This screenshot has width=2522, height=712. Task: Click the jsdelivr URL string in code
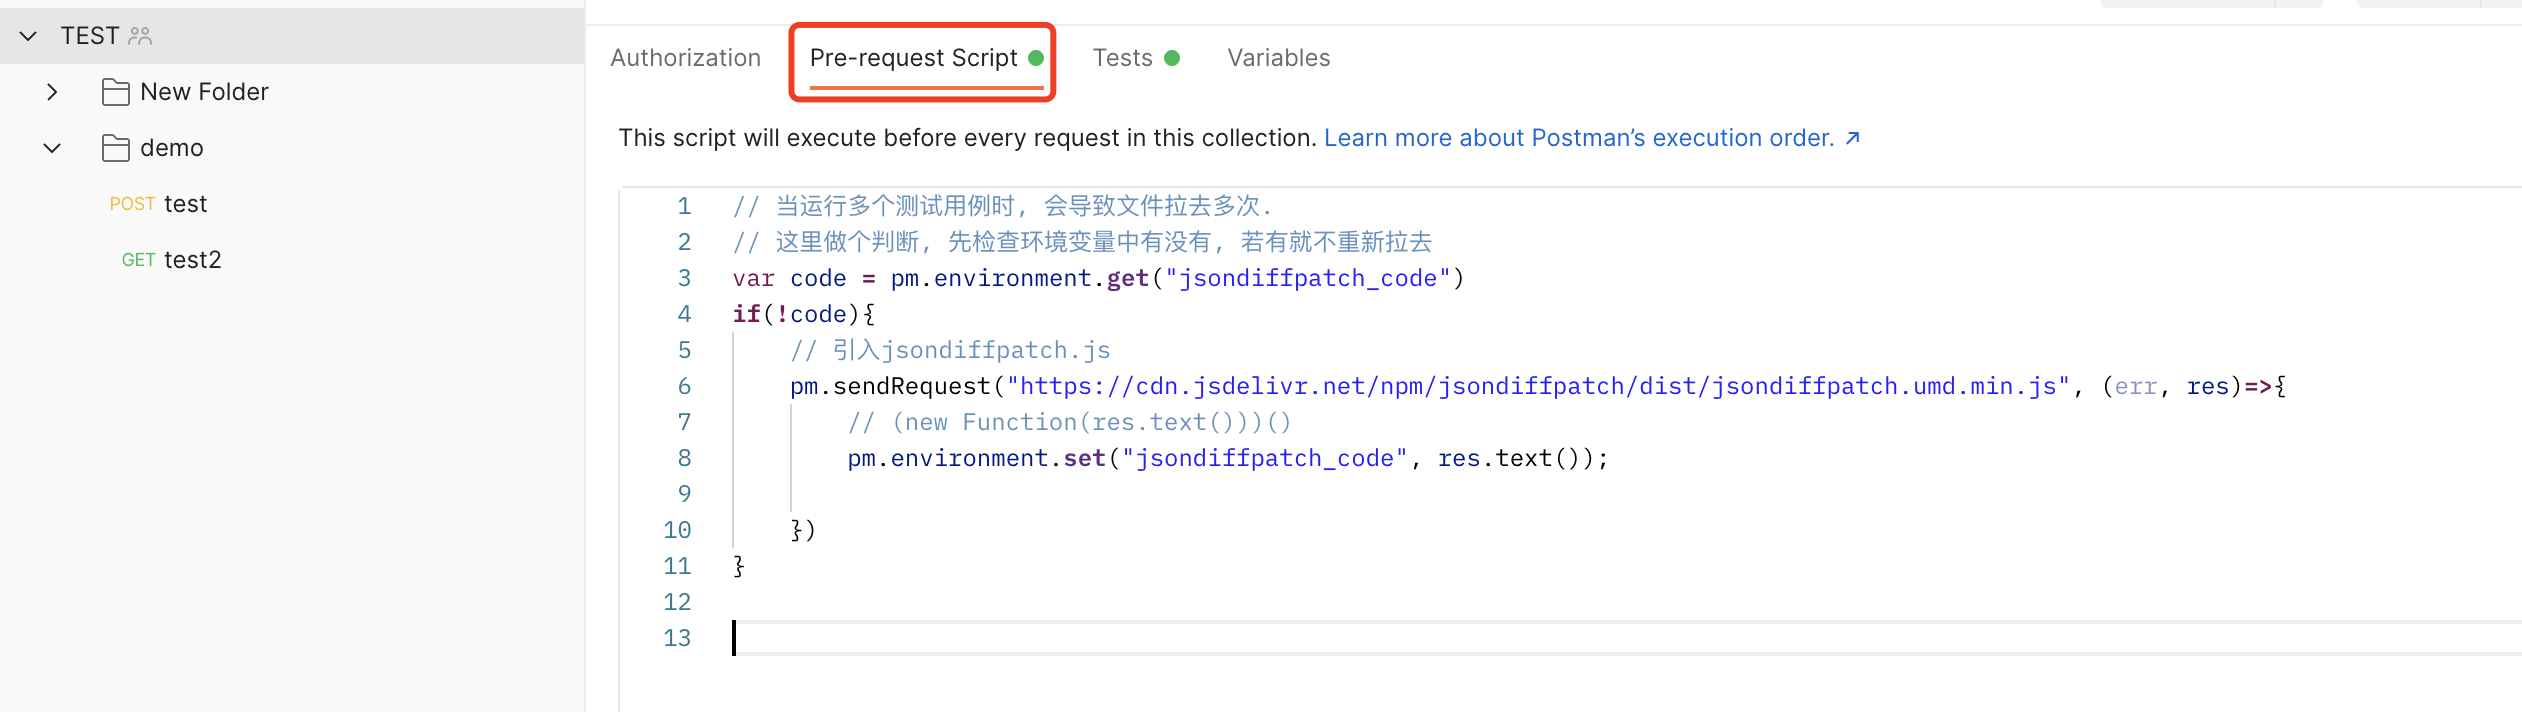point(1538,386)
